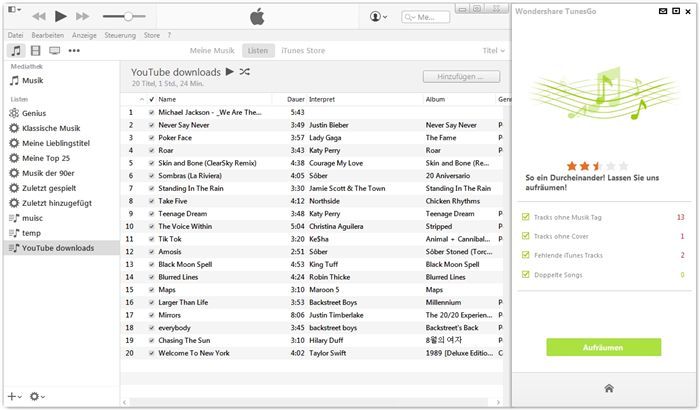This screenshot has width=700, height=410.
Task: Uncheck the Maps track checkbox
Action: click(x=151, y=290)
